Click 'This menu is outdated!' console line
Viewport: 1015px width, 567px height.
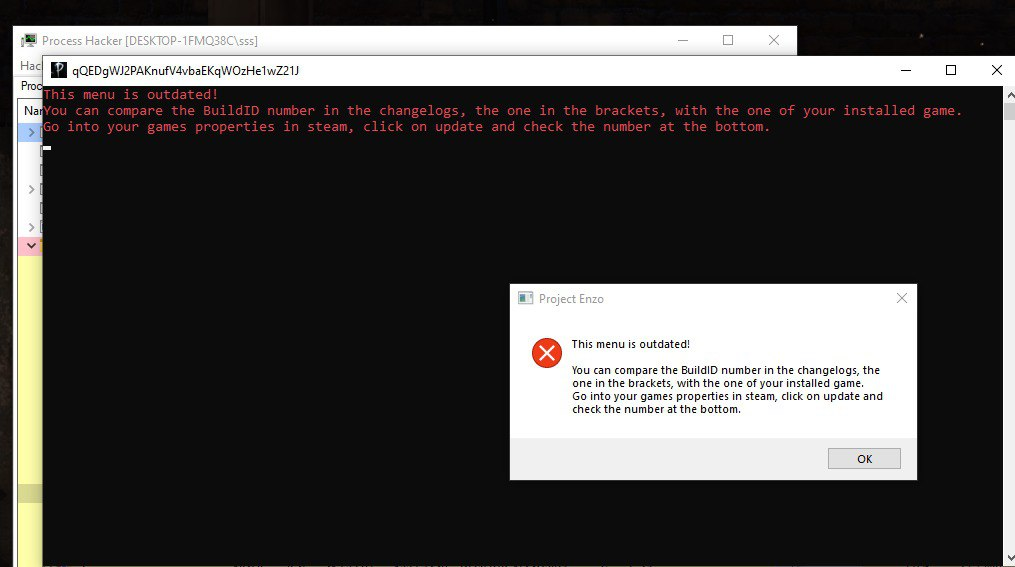click(131, 94)
